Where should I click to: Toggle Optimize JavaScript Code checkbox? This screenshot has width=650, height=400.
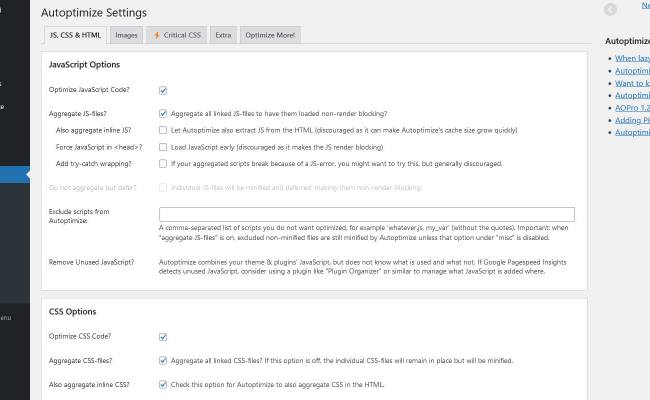click(163, 90)
